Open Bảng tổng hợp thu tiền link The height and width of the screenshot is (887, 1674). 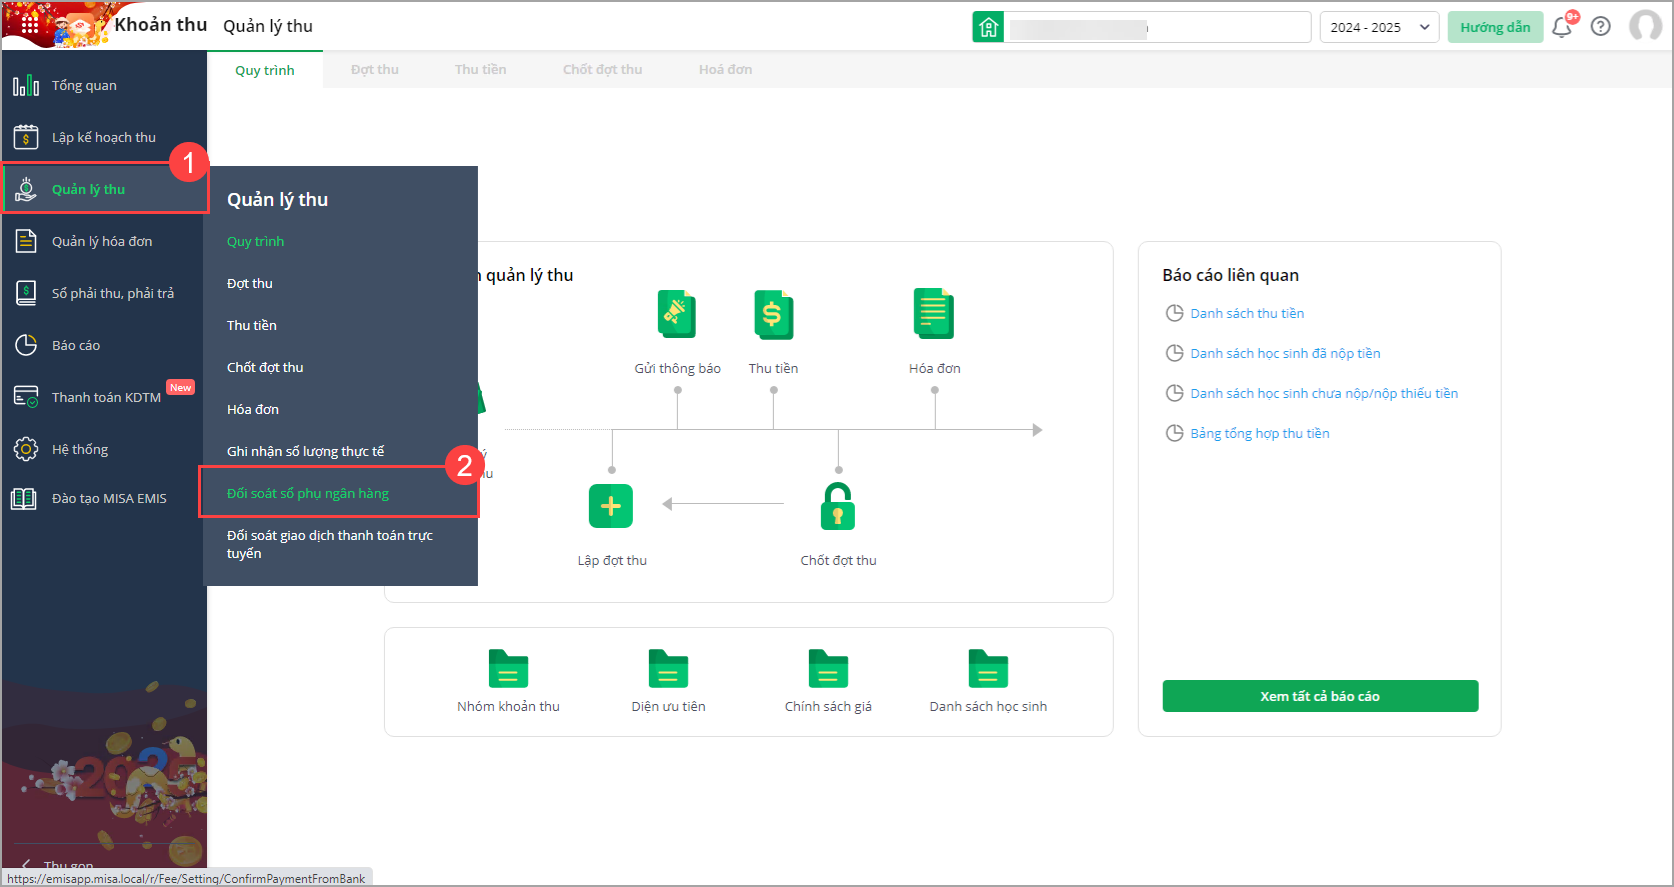(x=1260, y=433)
